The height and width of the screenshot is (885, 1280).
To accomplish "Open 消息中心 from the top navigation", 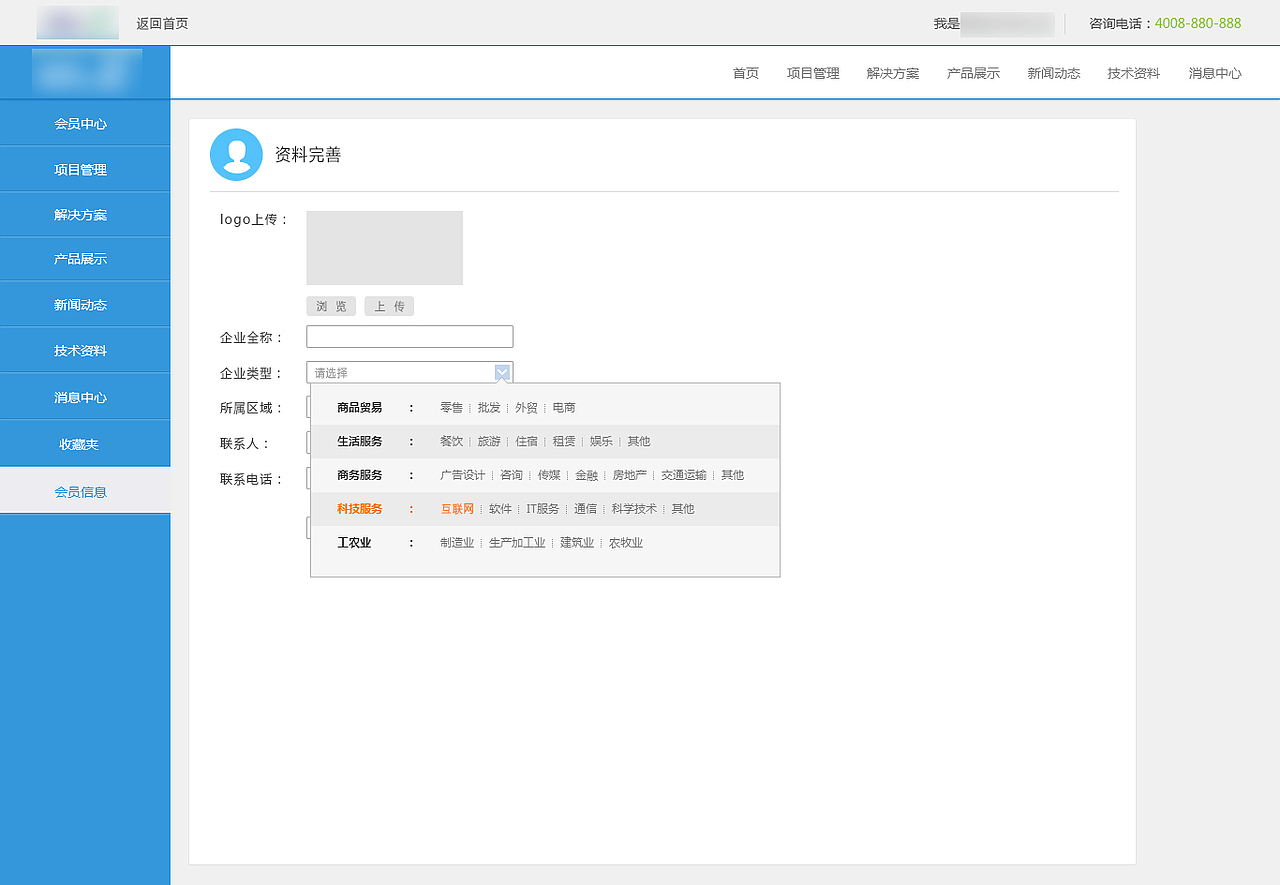I will click(x=1214, y=72).
